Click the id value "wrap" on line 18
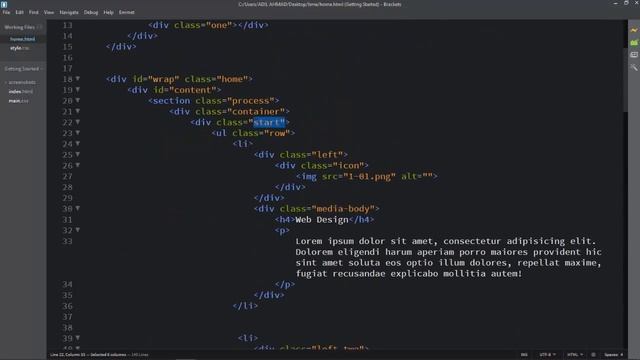 point(163,79)
